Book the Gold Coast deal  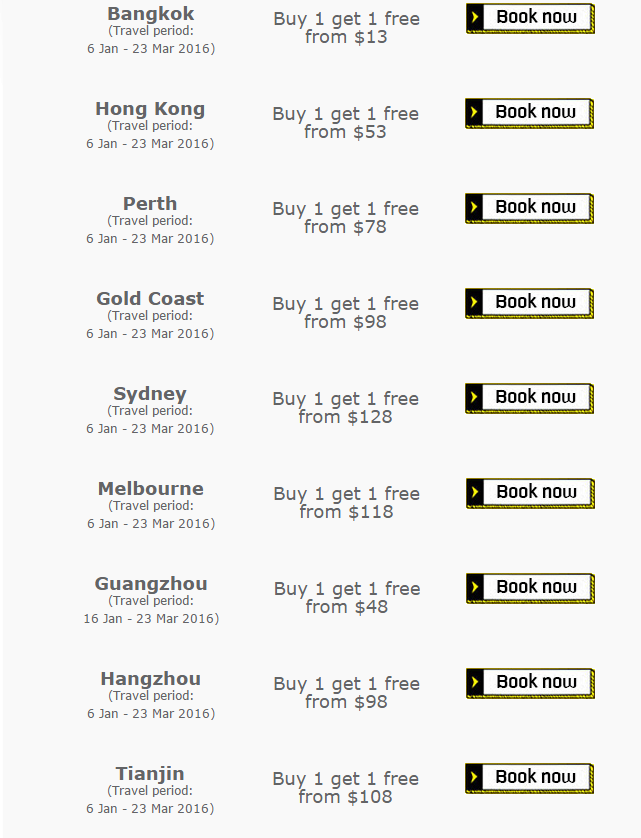pos(529,303)
